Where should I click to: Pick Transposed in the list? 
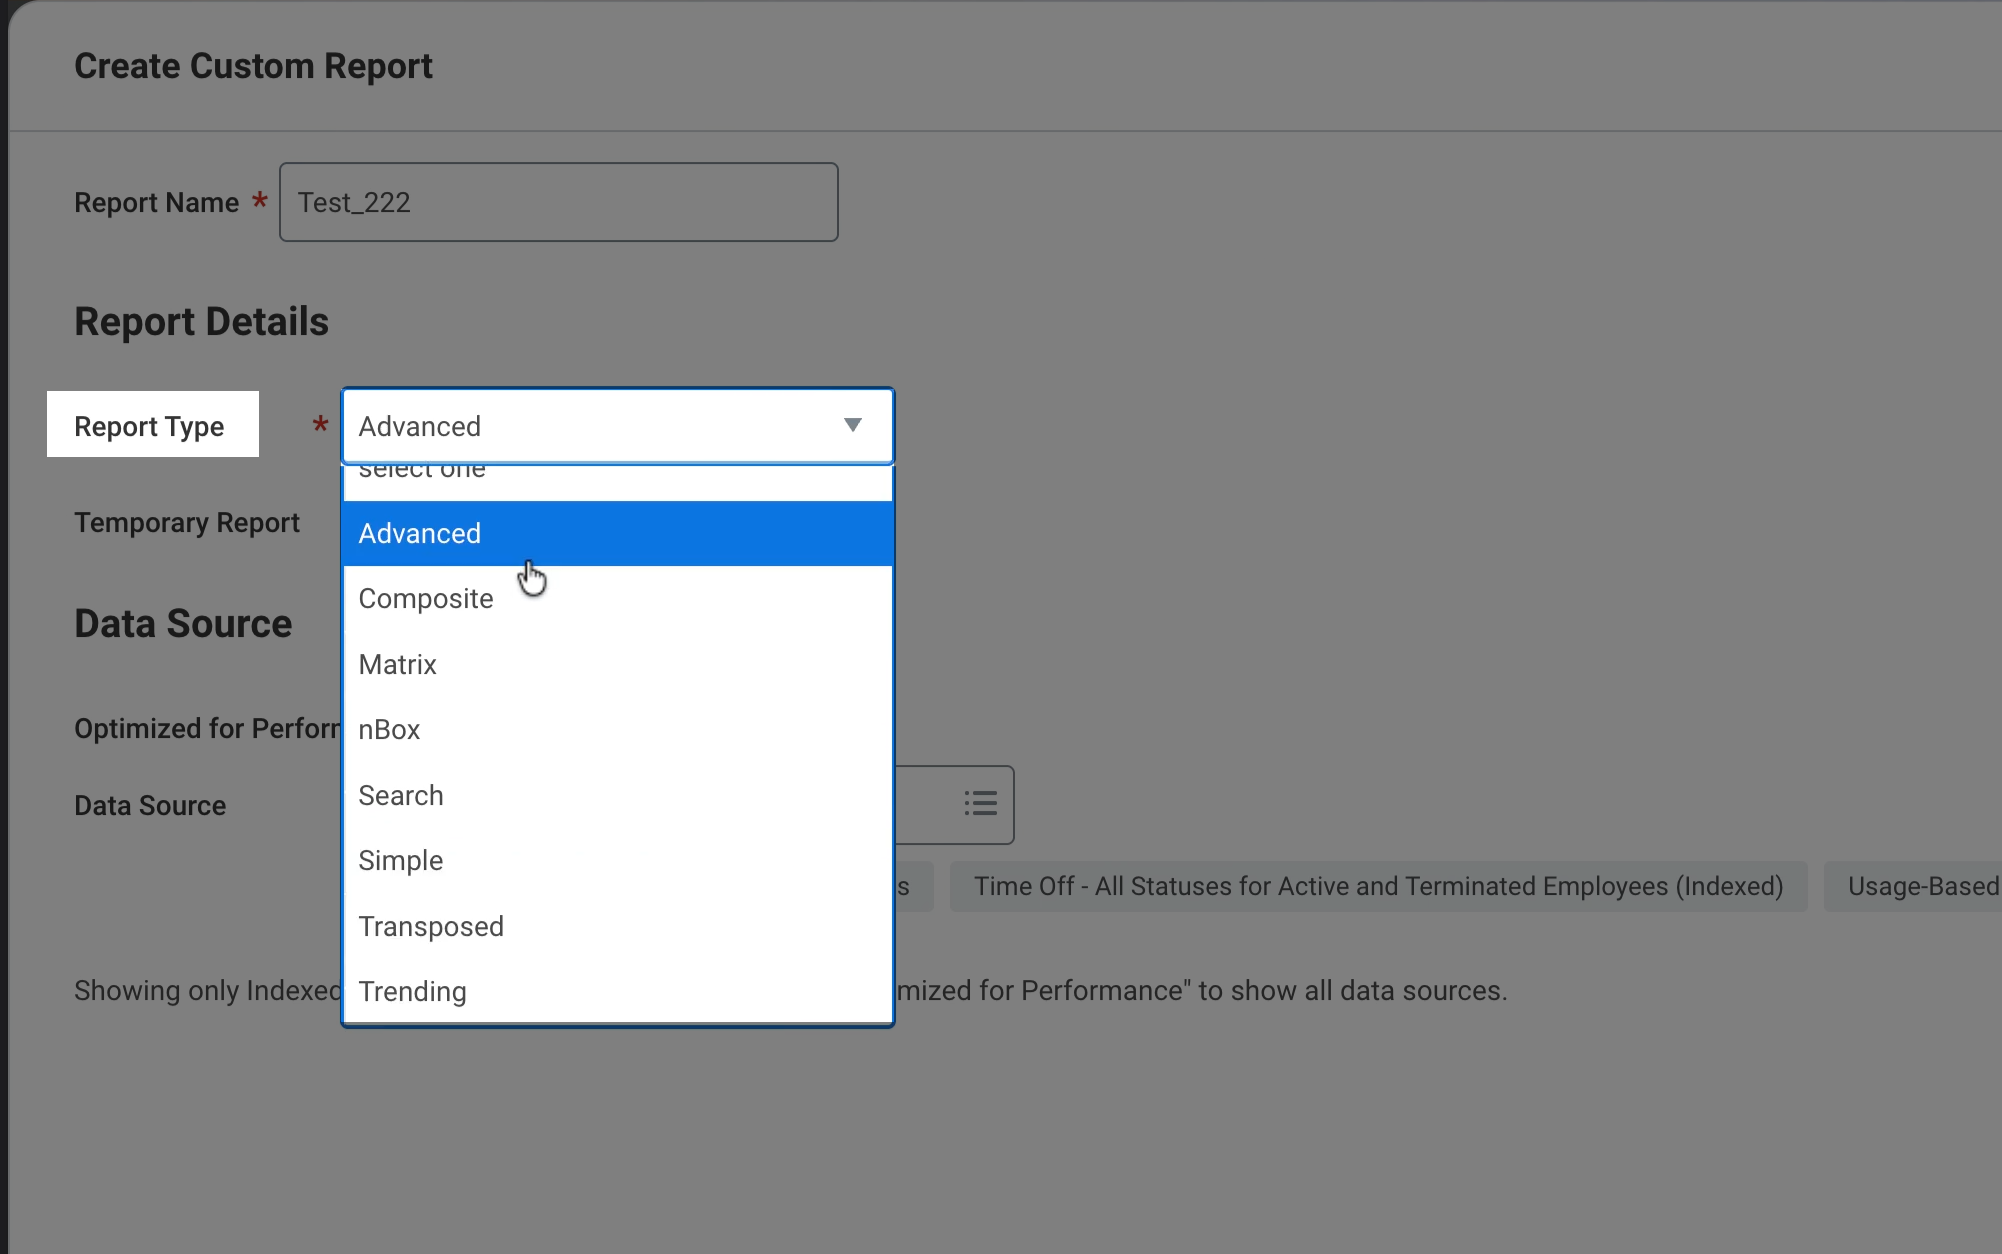coord(618,926)
